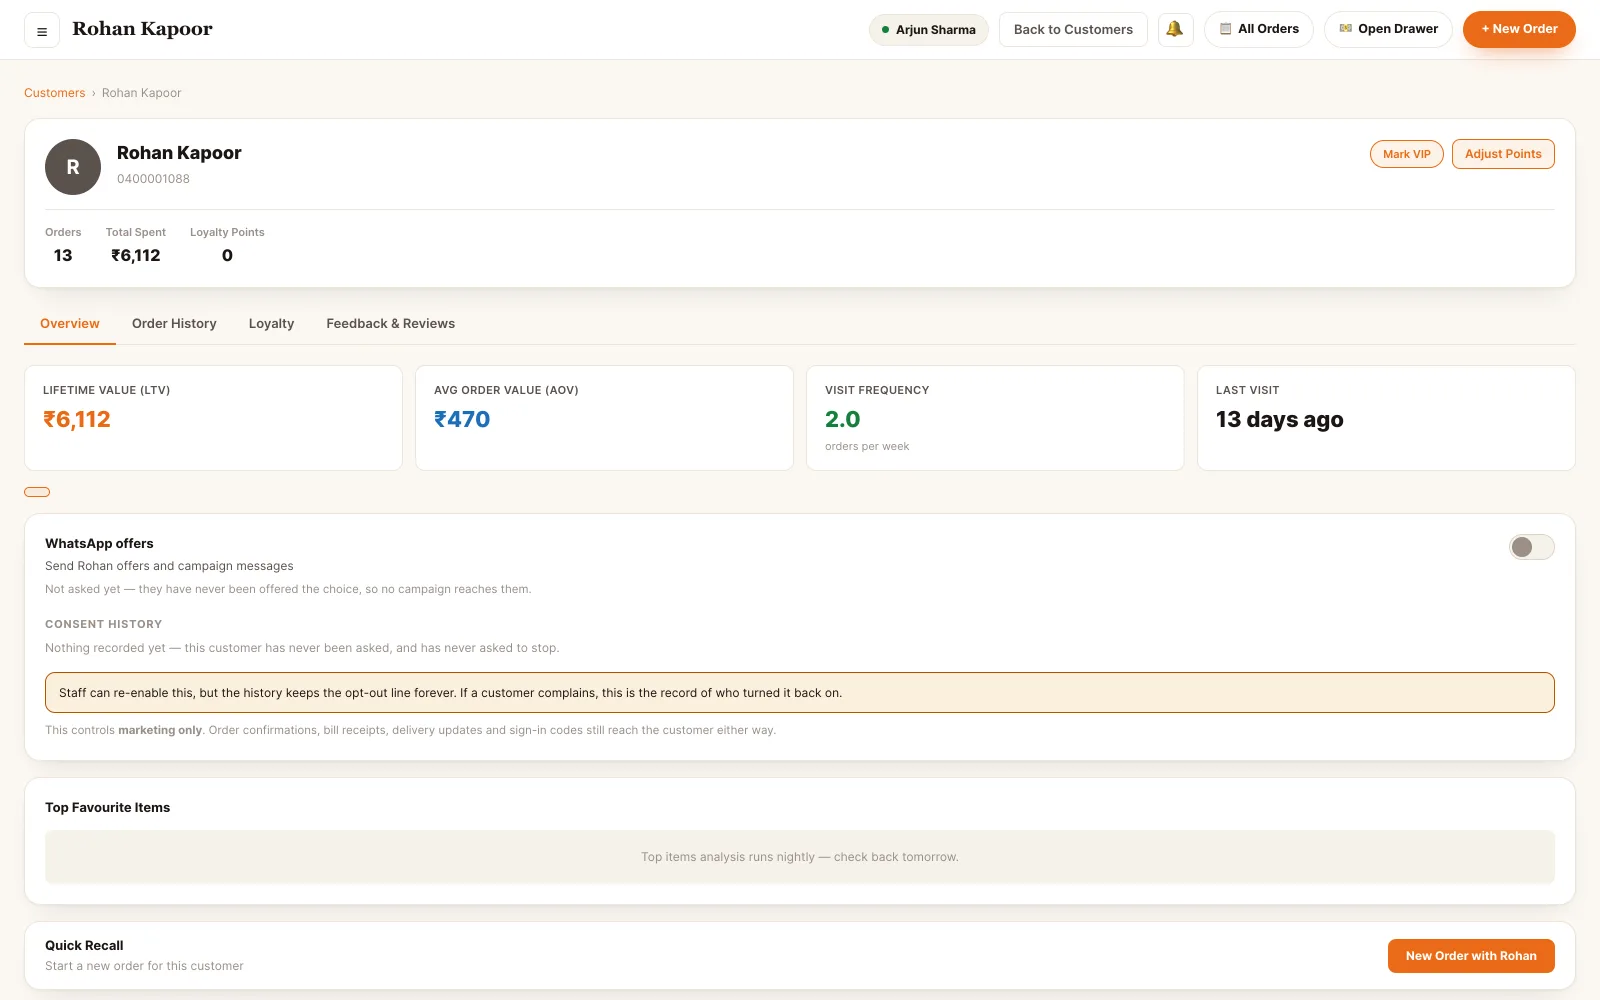
Task: Switch to Overview tab
Action: click(x=70, y=324)
